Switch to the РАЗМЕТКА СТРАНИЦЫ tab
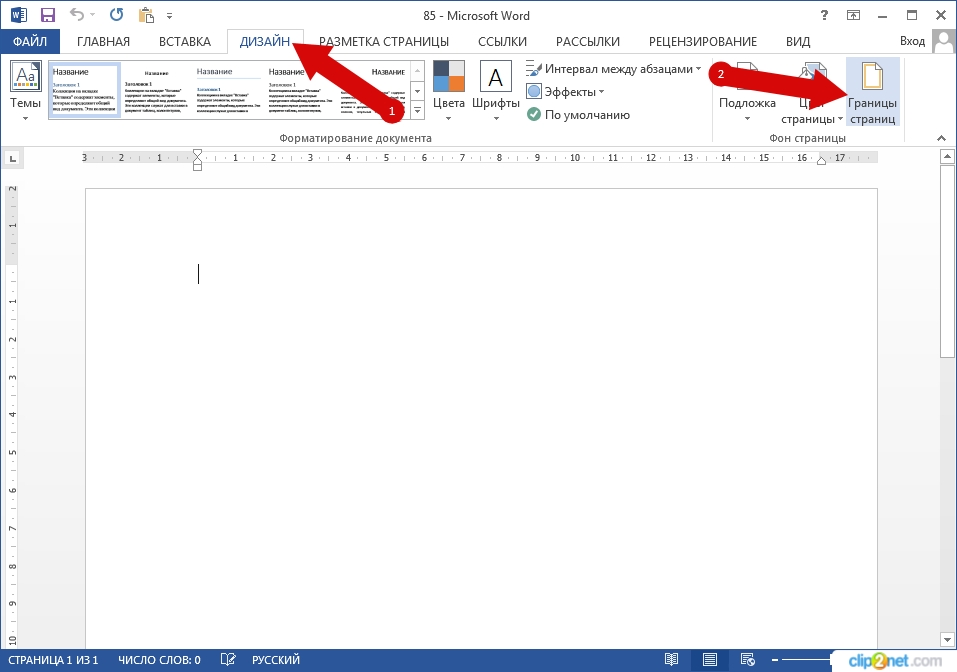Image resolution: width=957 pixels, height=672 pixels. (384, 42)
